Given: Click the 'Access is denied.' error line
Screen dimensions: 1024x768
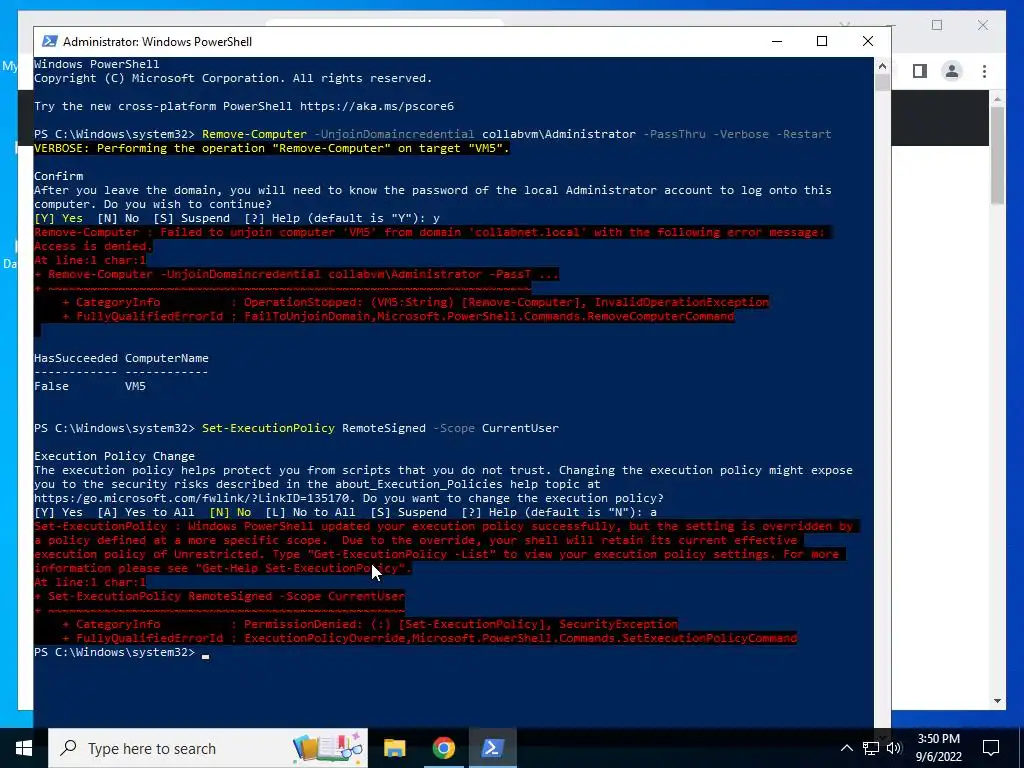Looking at the screenshot, I should click(x=93, y=246).
